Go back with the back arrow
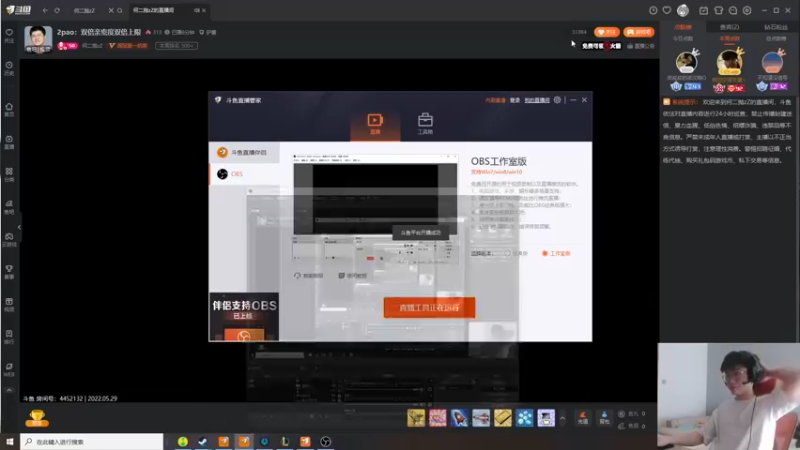Screen dimensions: 800x450 (x=45, y=10)
